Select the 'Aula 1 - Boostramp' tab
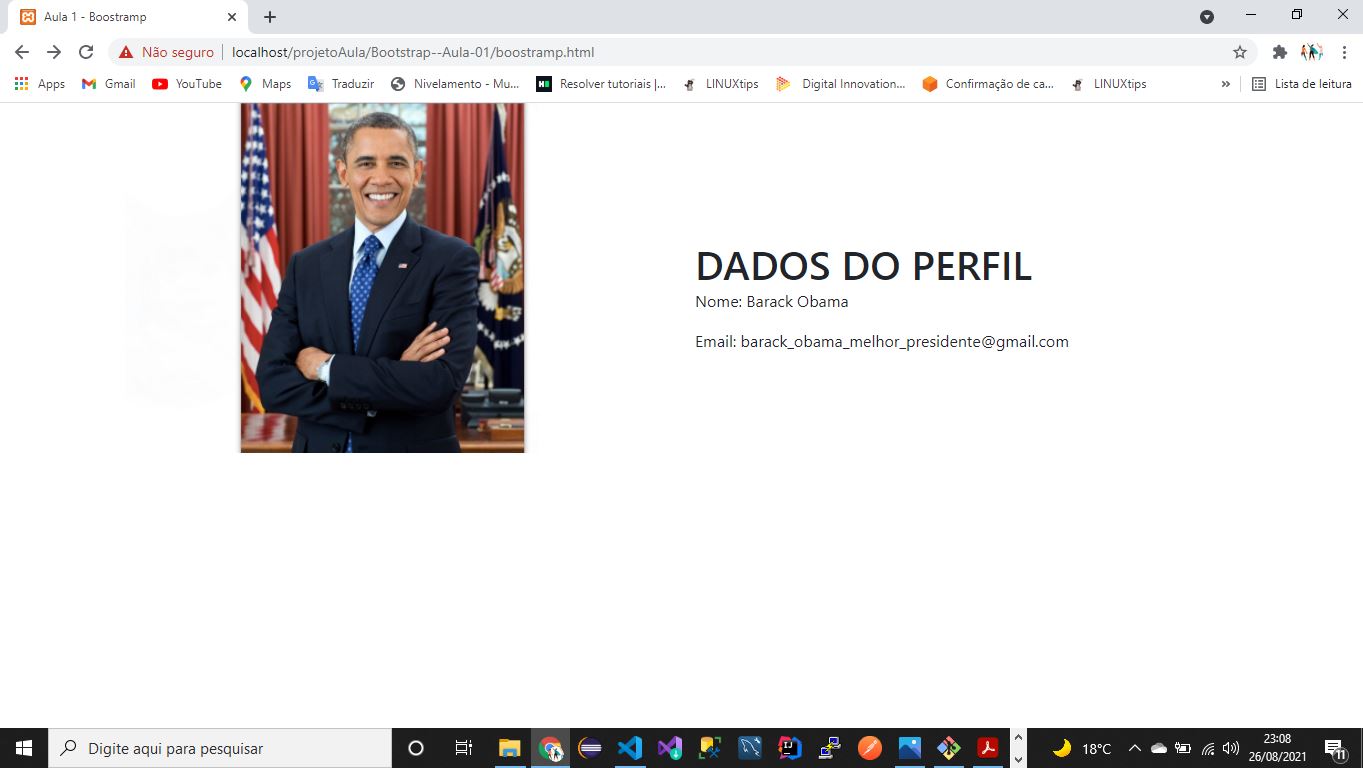1363x768 pixels. (x=120, y=16)
